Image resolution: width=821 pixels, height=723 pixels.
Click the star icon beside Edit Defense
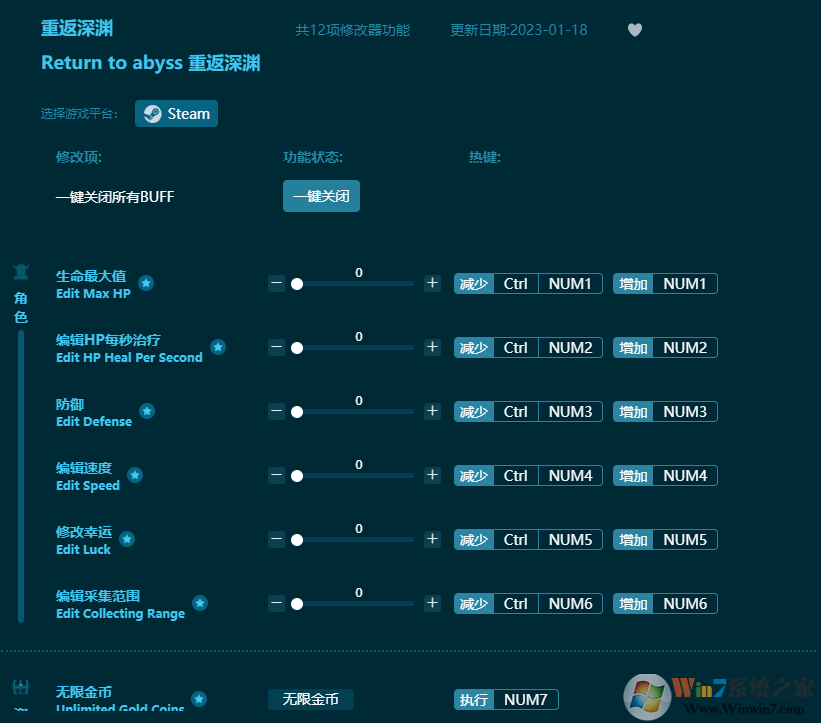pos(147,411)
